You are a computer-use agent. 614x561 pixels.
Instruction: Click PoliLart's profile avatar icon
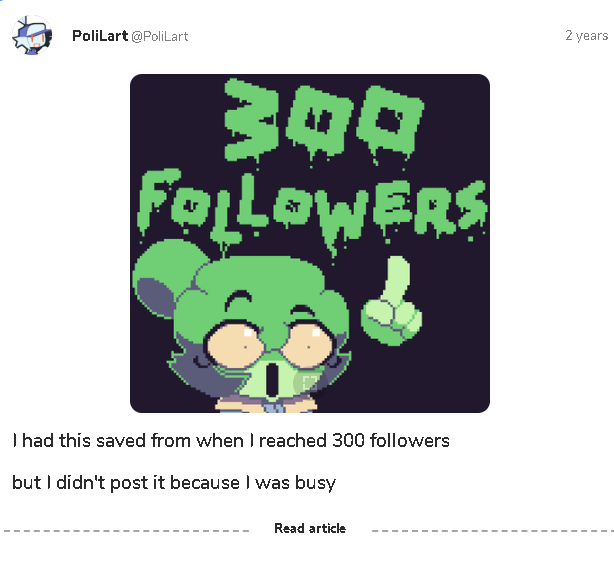click(31, 36)
